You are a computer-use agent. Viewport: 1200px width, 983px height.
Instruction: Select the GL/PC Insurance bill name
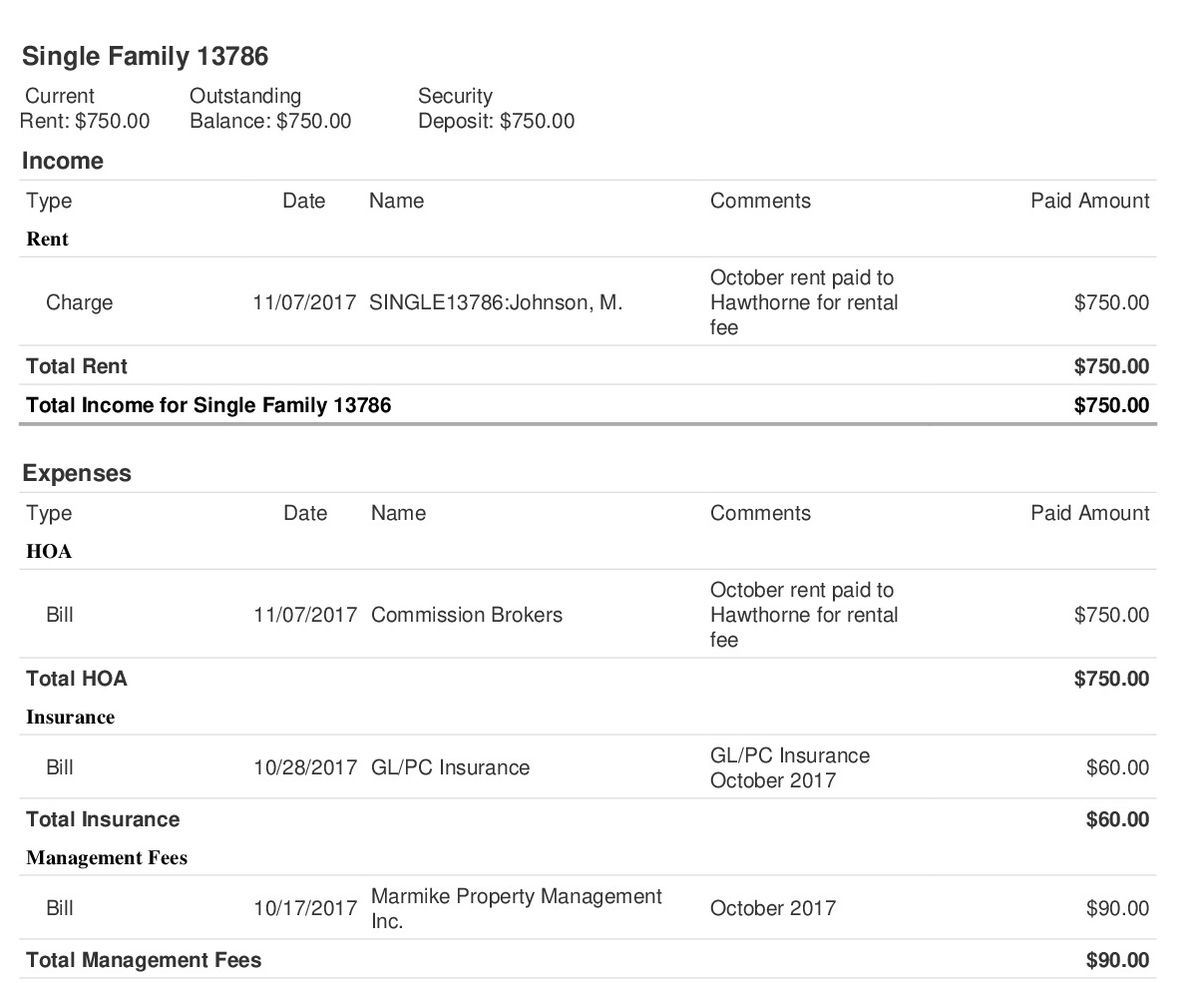click(x=450, y=768)
